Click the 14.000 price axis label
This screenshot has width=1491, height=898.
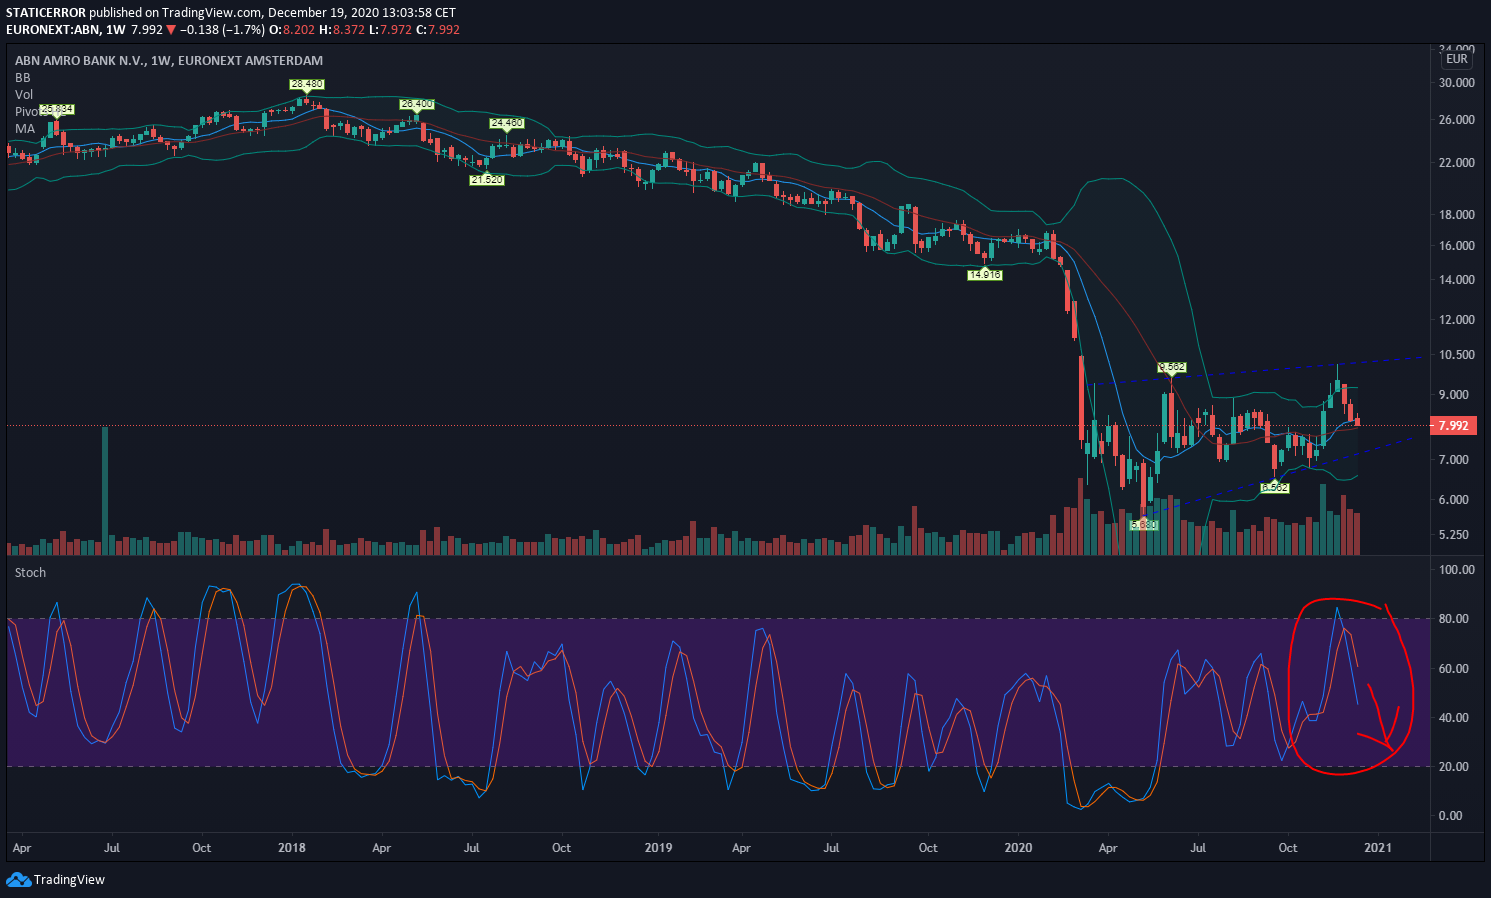(1457, 279)
